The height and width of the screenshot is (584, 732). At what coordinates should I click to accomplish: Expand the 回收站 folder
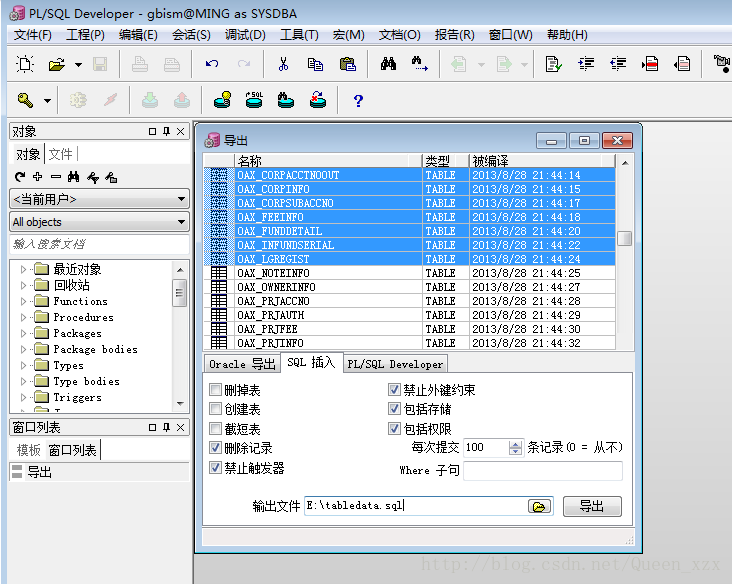pos(23,285)
